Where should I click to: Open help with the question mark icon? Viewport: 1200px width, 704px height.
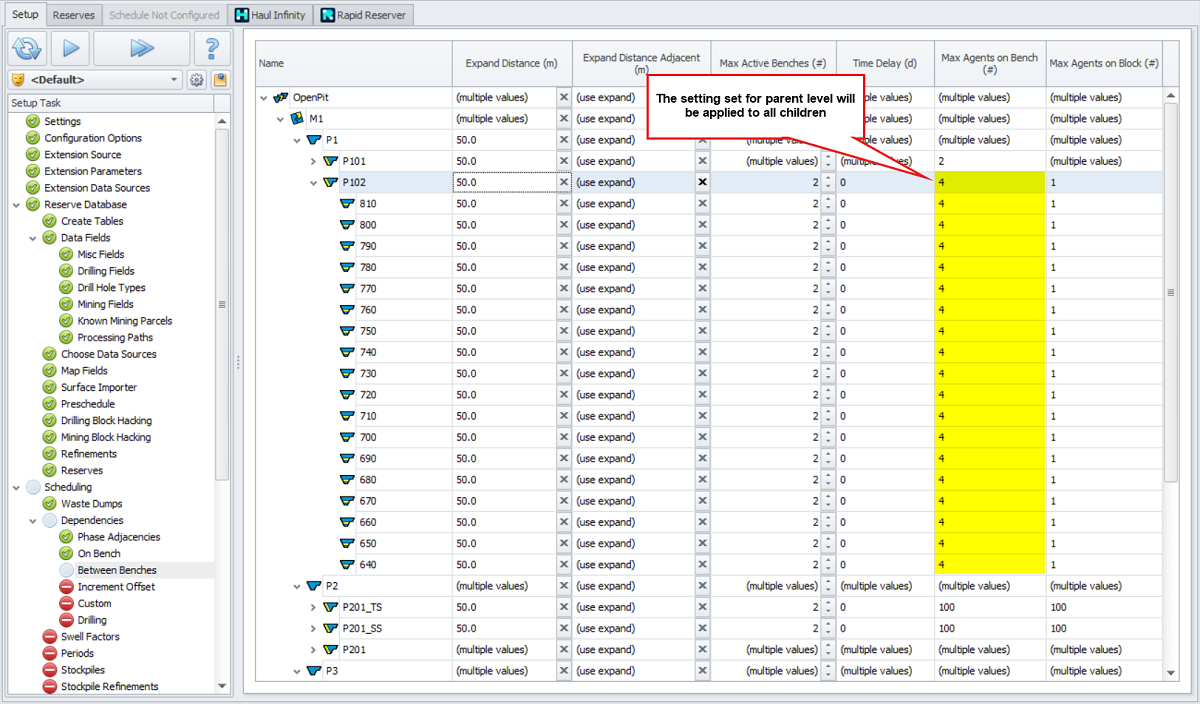(x=211, y=47)
